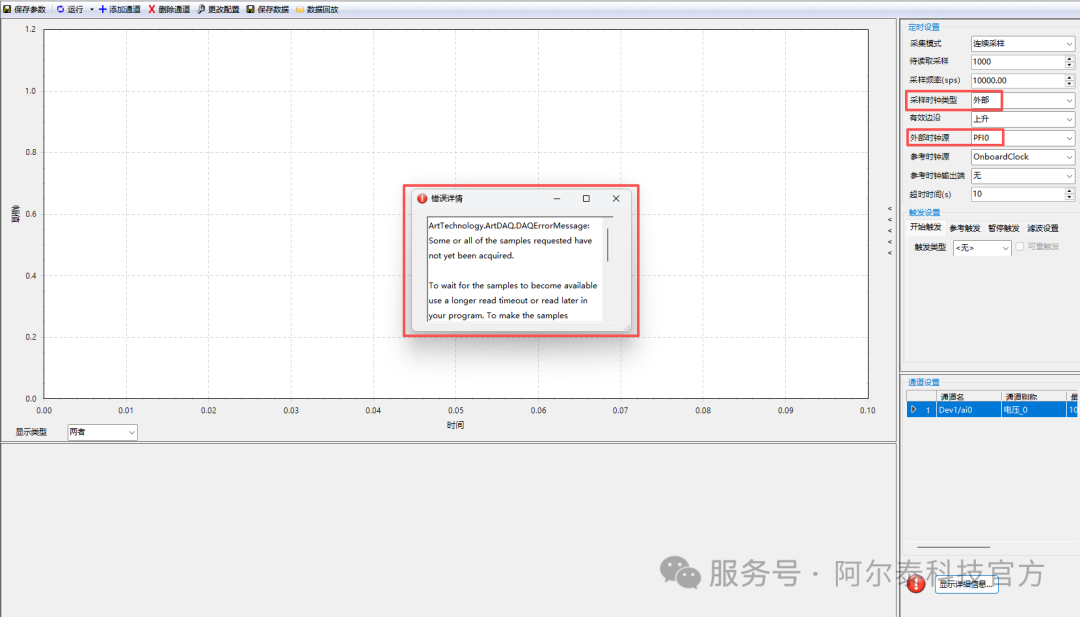This screenshot has width=1080, height=617.
Task: Switch to the 滤波设置 tab
Action: 1043,228
